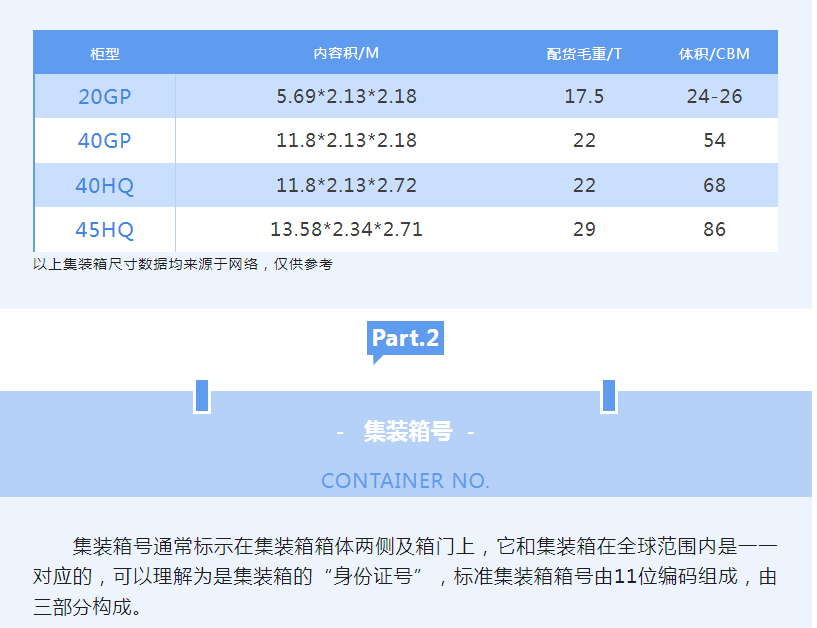
Task: Click the 5.69*2.13*2.18 dimensions cell
Action: tap(346, 97)
